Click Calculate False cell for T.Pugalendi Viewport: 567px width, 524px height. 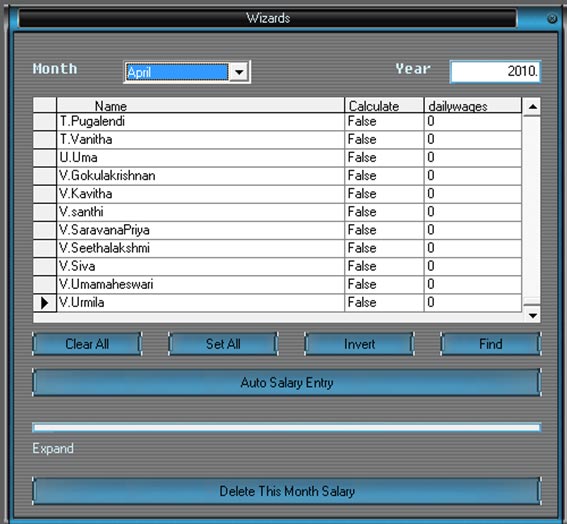point(384,122)
